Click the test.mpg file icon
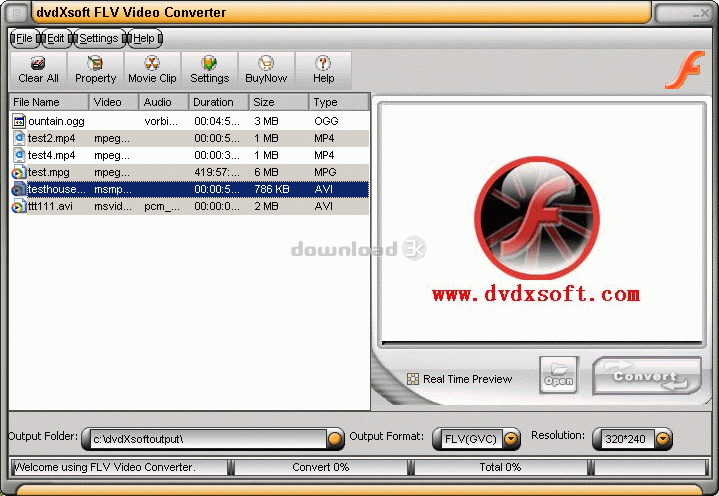Screen dimensions: 719x496 18,172
